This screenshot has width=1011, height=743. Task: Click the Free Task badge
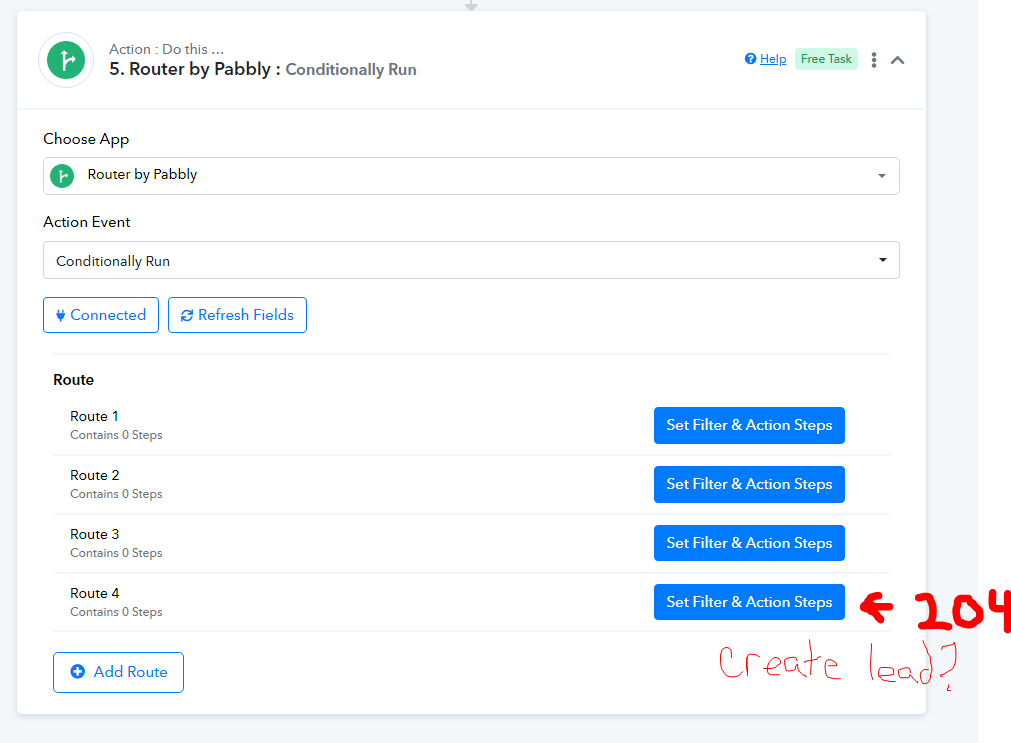(826, 59)
